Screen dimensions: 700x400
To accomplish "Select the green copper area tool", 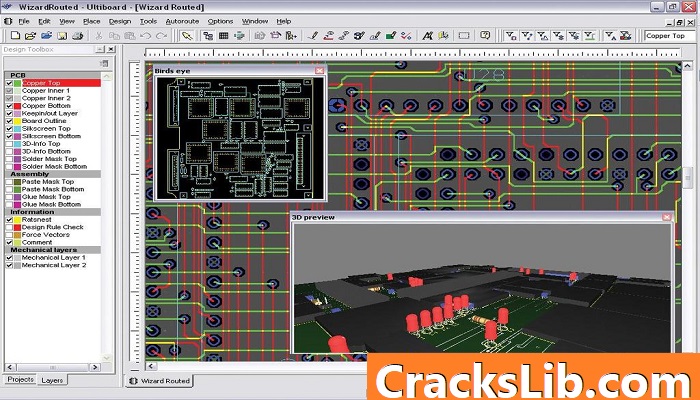I will coord(391,36).
